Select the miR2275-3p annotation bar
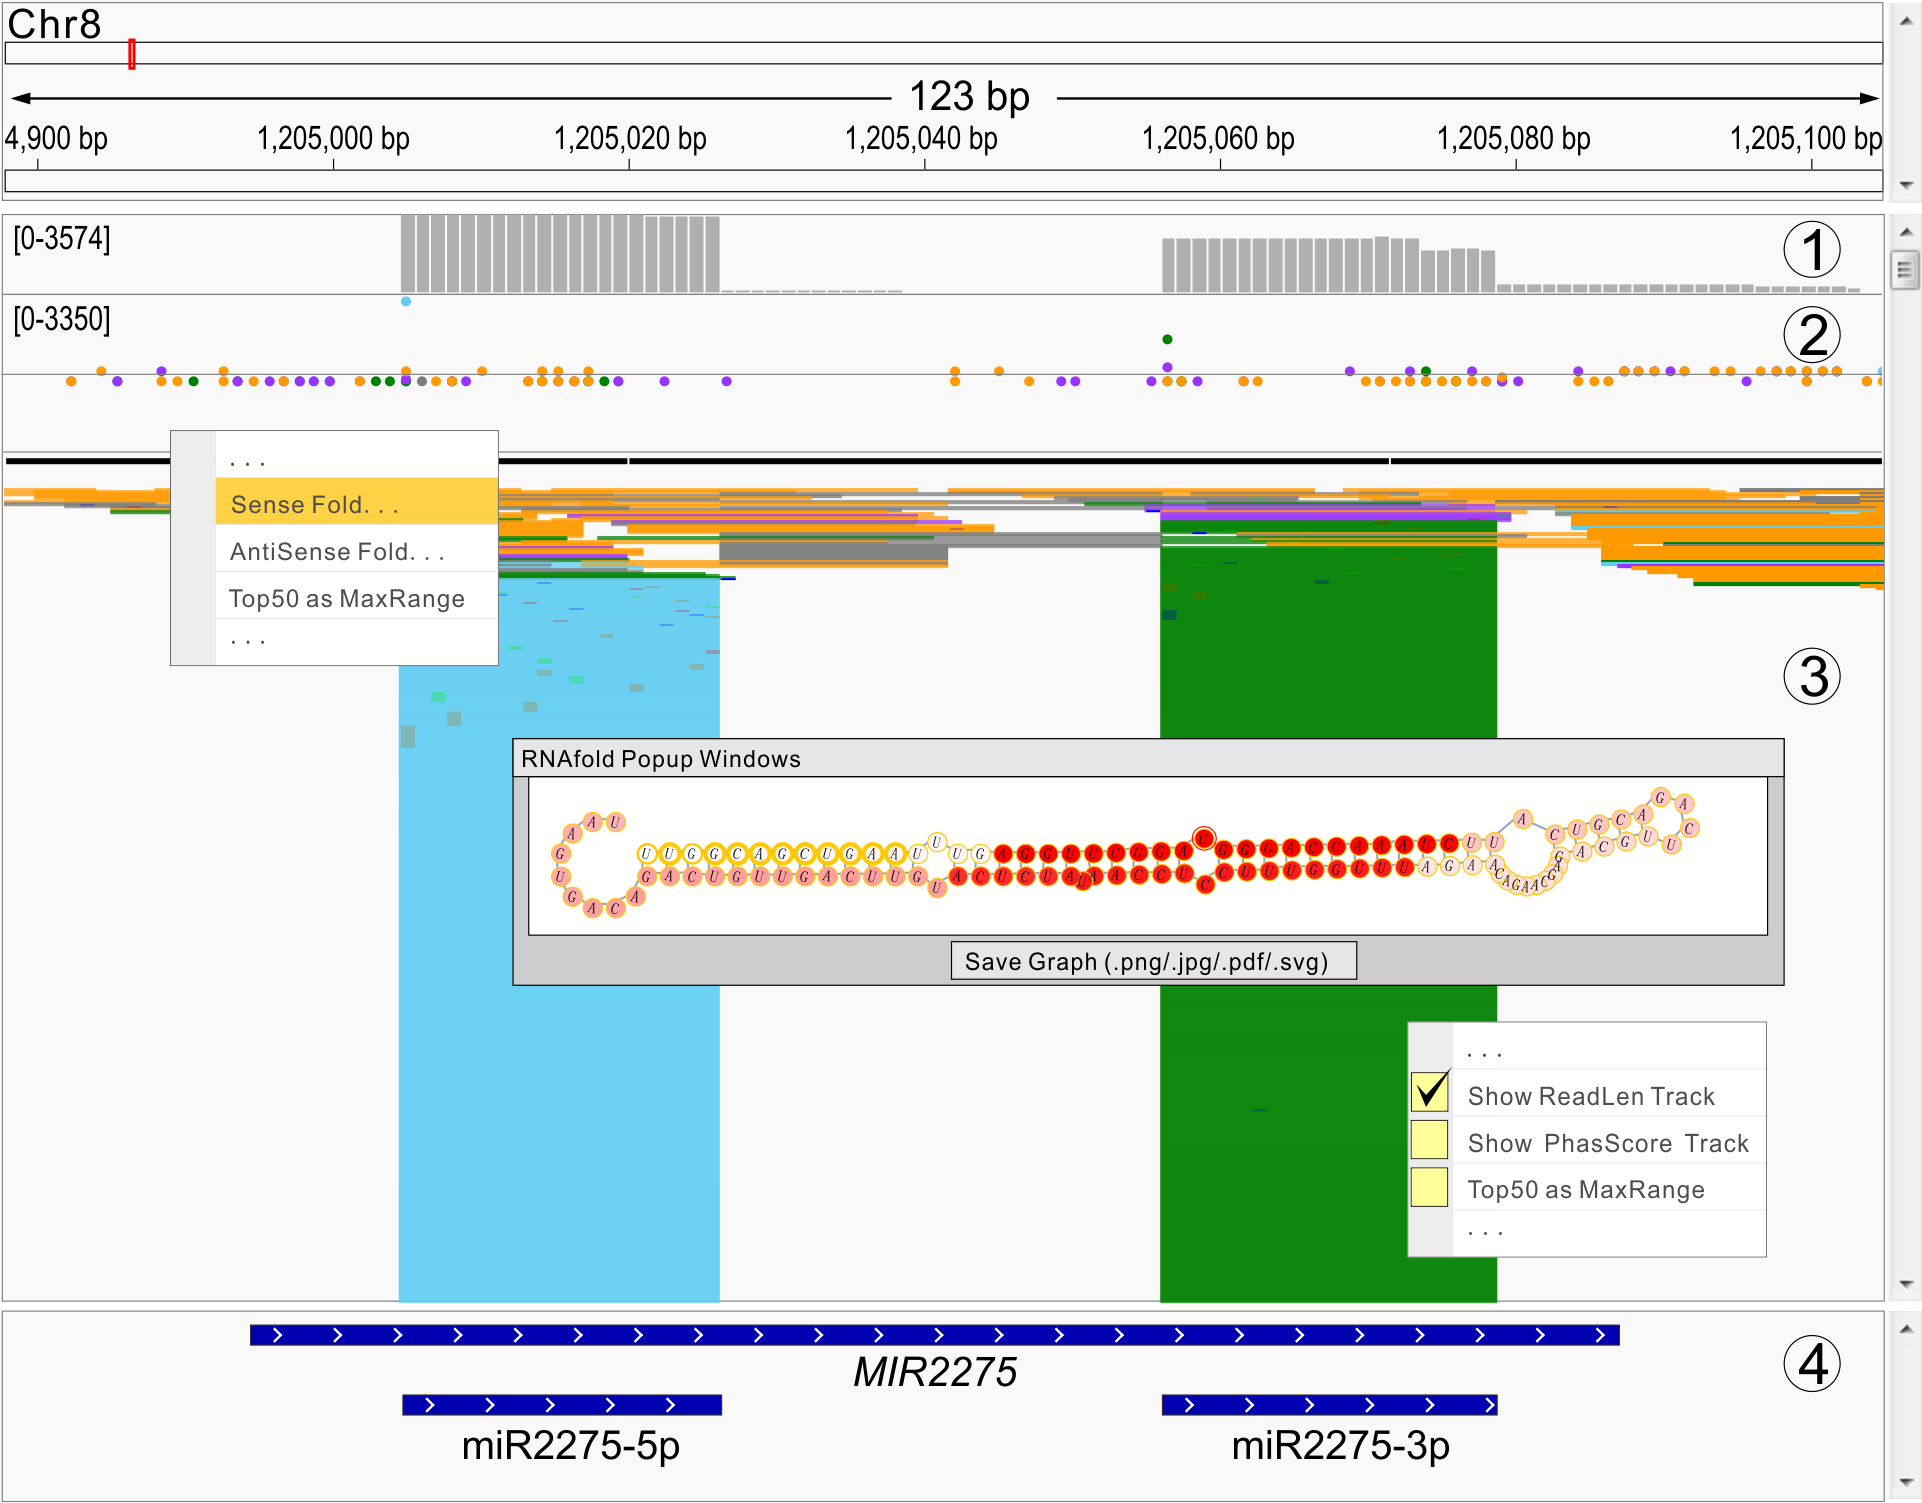1922x1503 pixels. 1328,1405
